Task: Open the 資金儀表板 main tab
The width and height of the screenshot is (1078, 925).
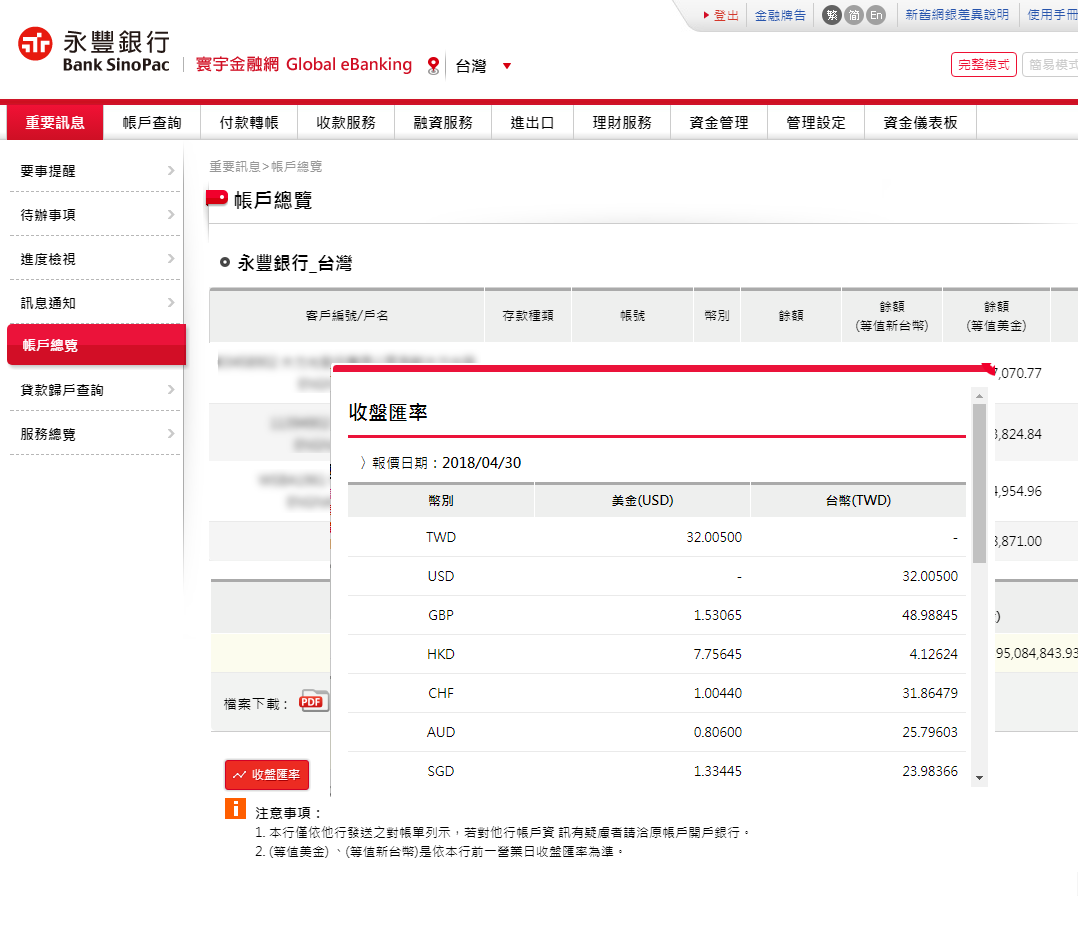Action: 920,122
